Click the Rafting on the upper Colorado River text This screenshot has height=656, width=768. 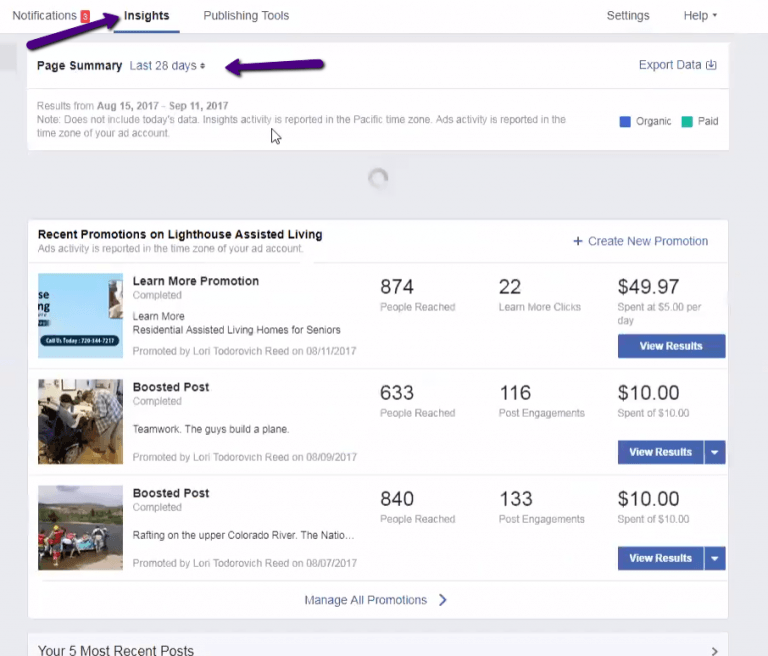pyautogui.click(x=243, y=535)
